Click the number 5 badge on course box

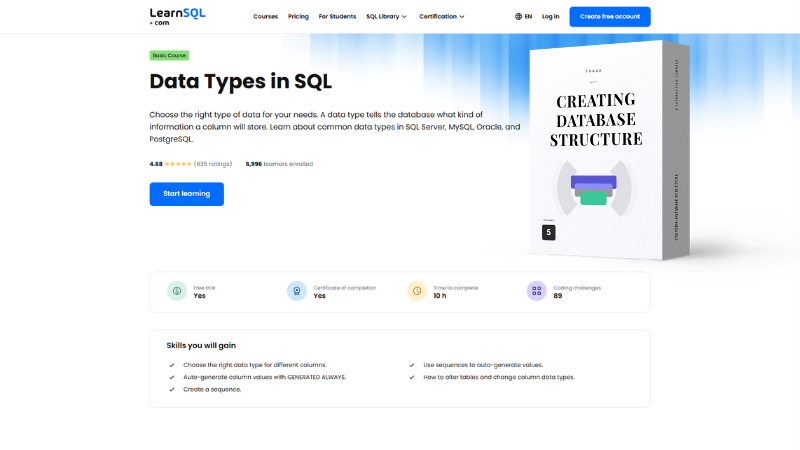tap(548, 232)
